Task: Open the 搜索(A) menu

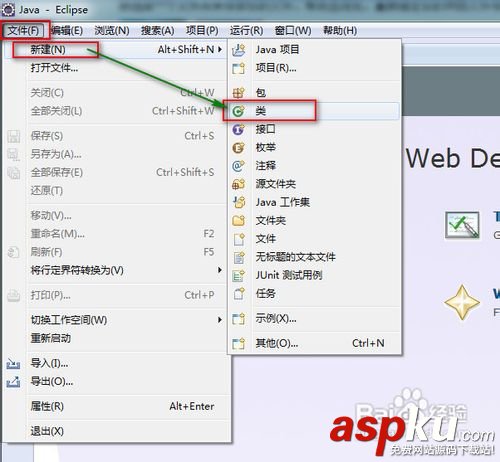Action: point(157,31)
